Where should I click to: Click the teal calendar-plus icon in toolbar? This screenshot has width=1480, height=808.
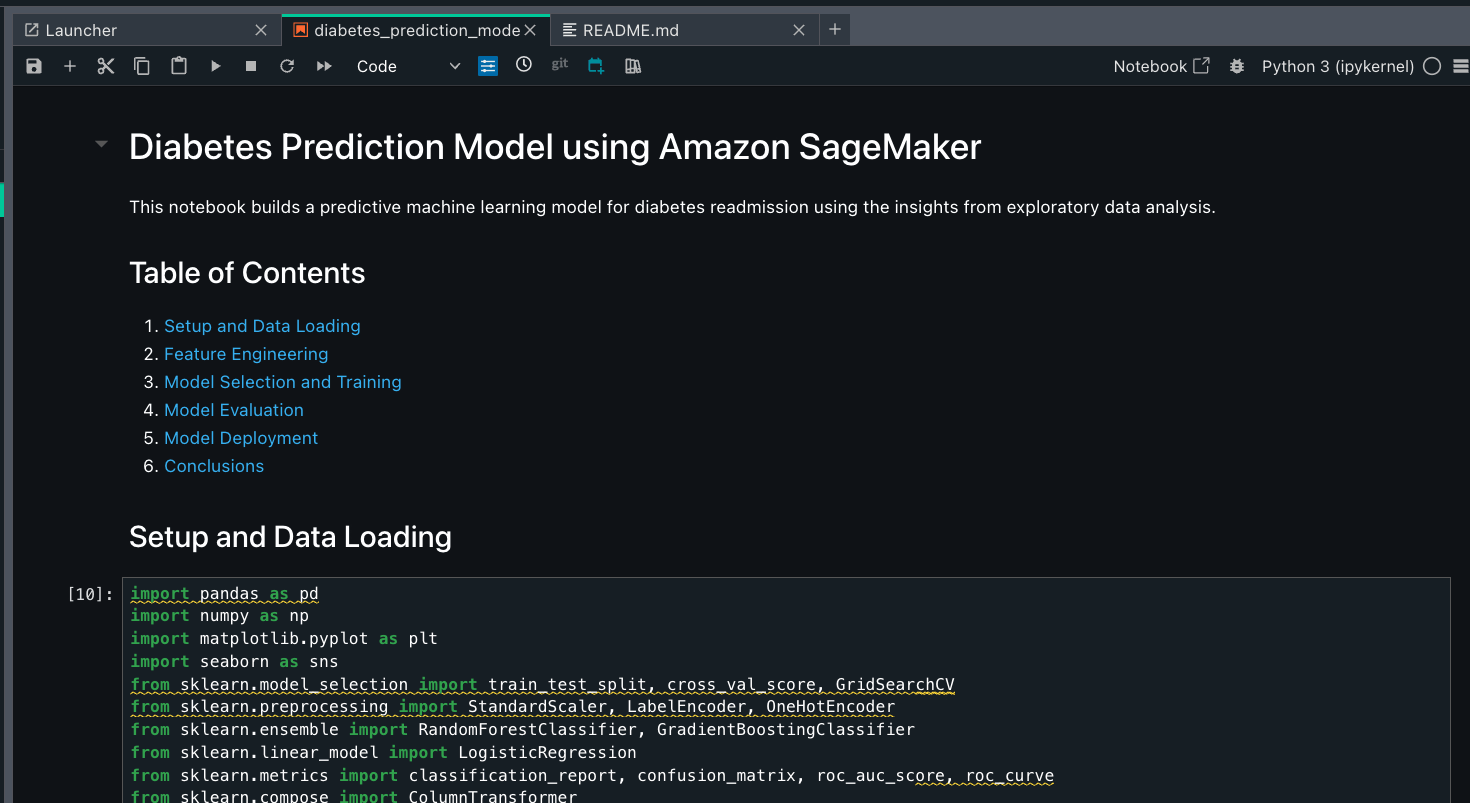coord(596,66)
